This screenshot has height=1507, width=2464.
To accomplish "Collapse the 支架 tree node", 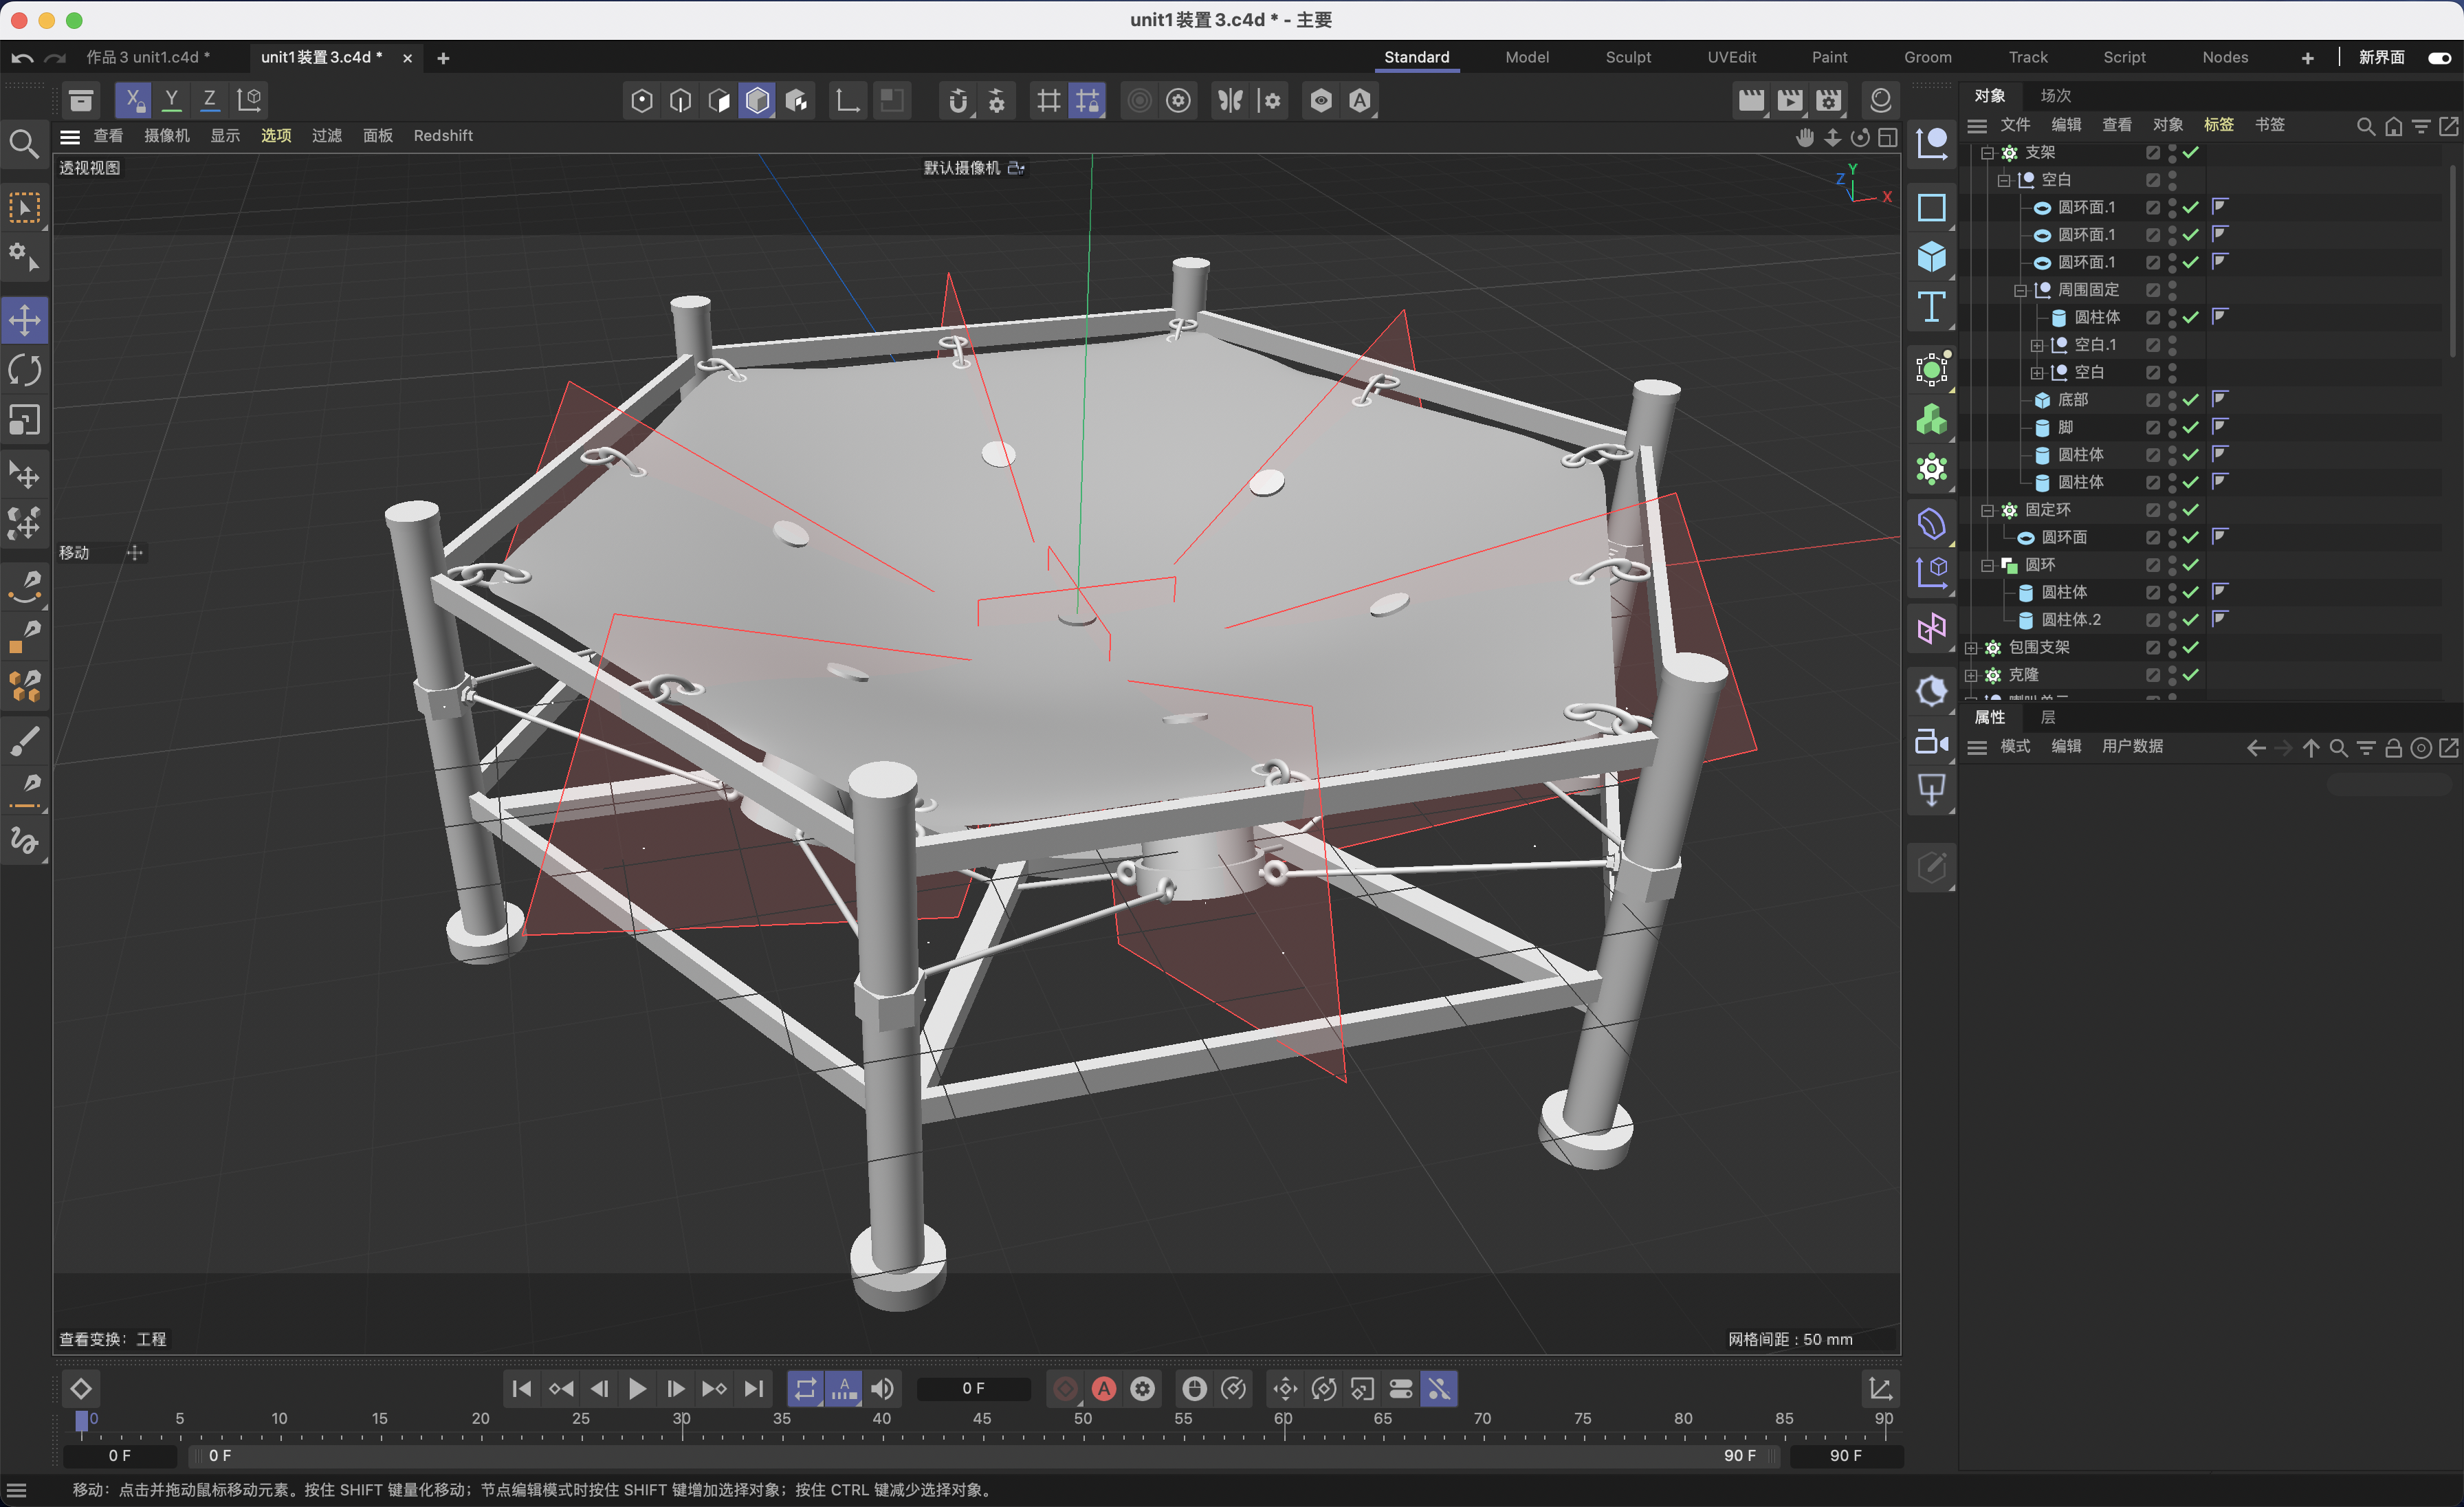I will (x=1987, y=153).
